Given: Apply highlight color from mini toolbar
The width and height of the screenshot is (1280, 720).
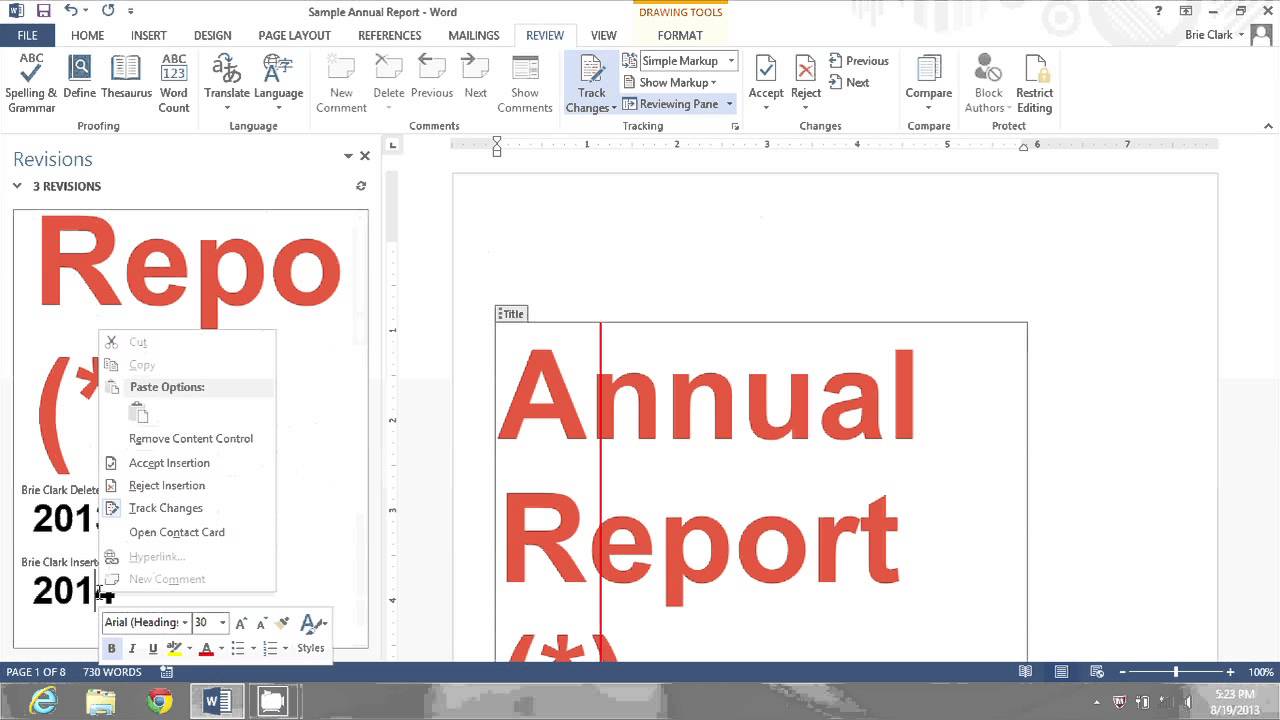Looking at the screenshot, I should 174,648.
